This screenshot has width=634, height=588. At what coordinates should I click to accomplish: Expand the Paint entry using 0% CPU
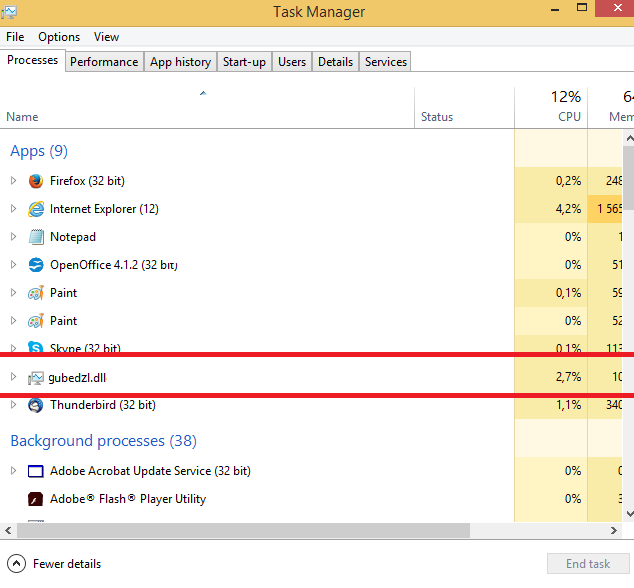[x=13, y=320]
